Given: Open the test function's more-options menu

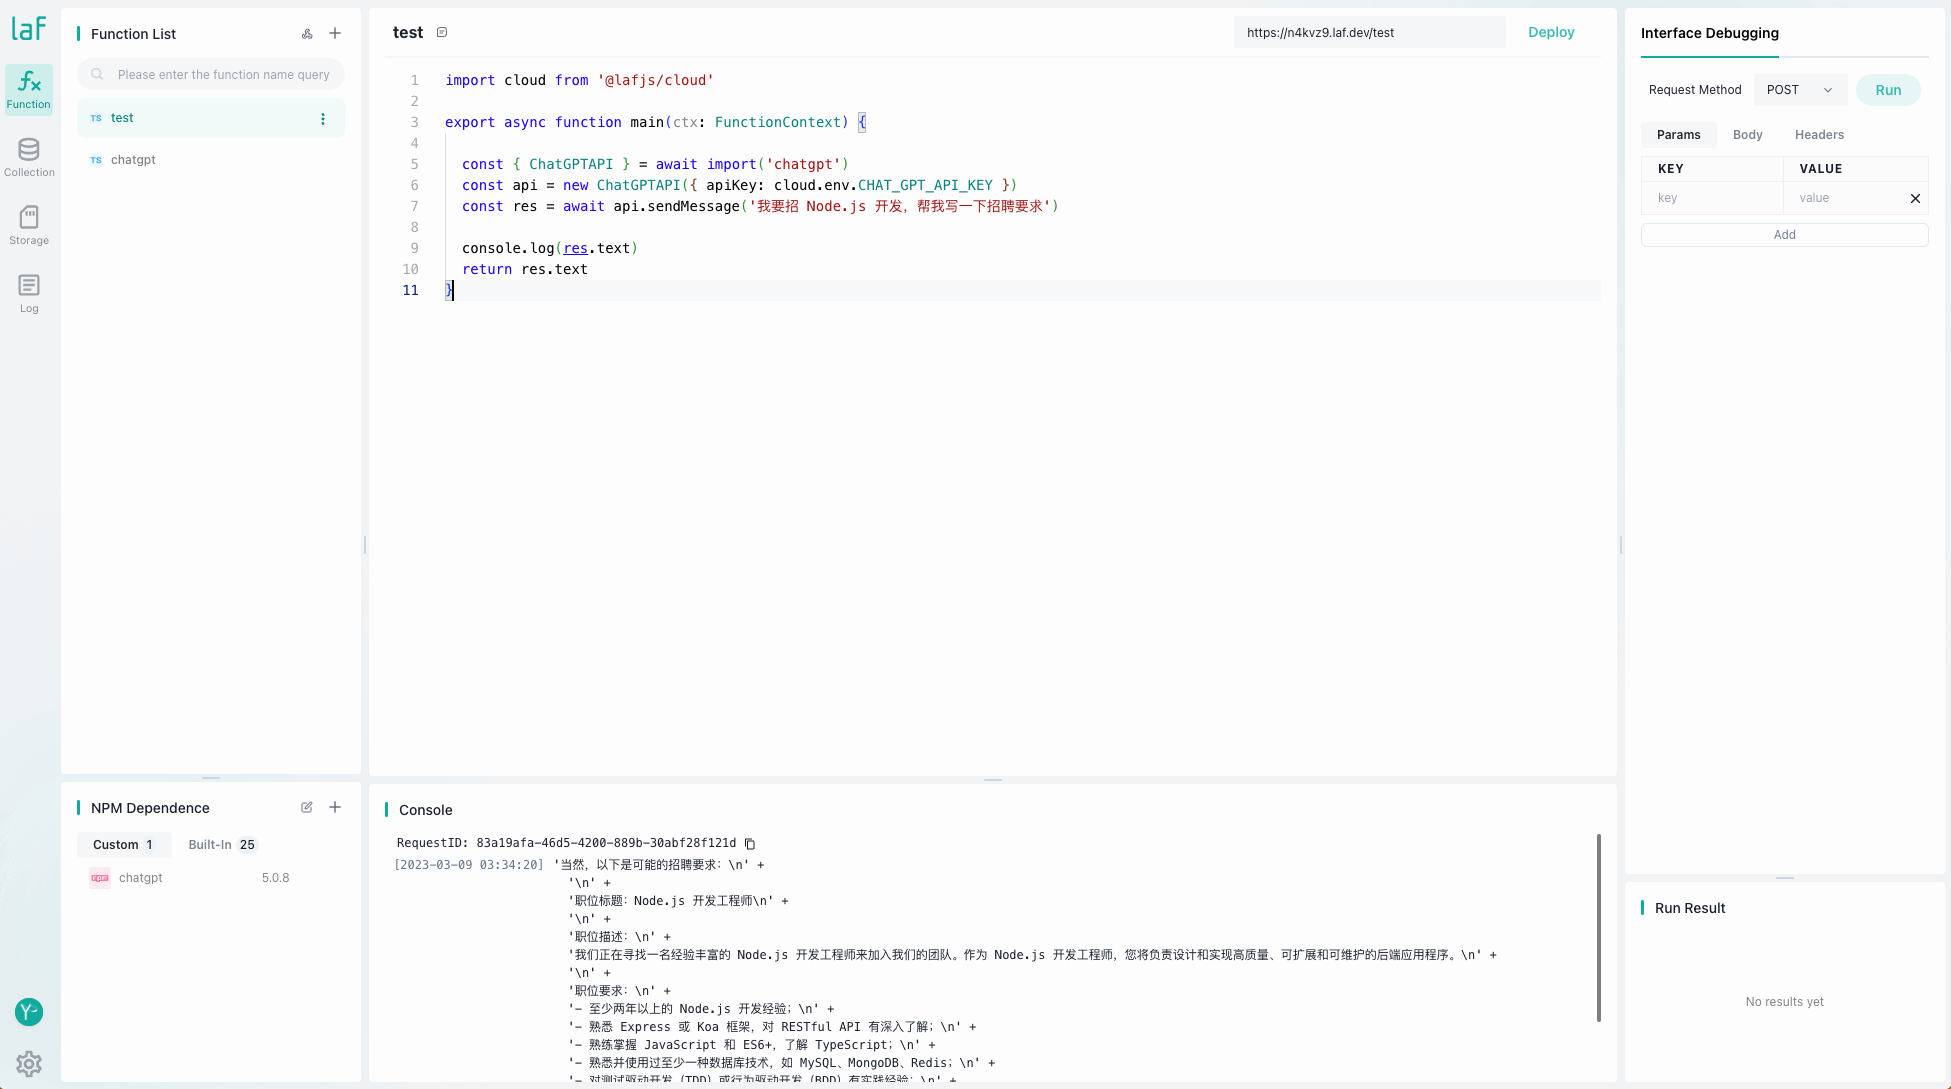Looking at the screenshot, I should [323, 118].
